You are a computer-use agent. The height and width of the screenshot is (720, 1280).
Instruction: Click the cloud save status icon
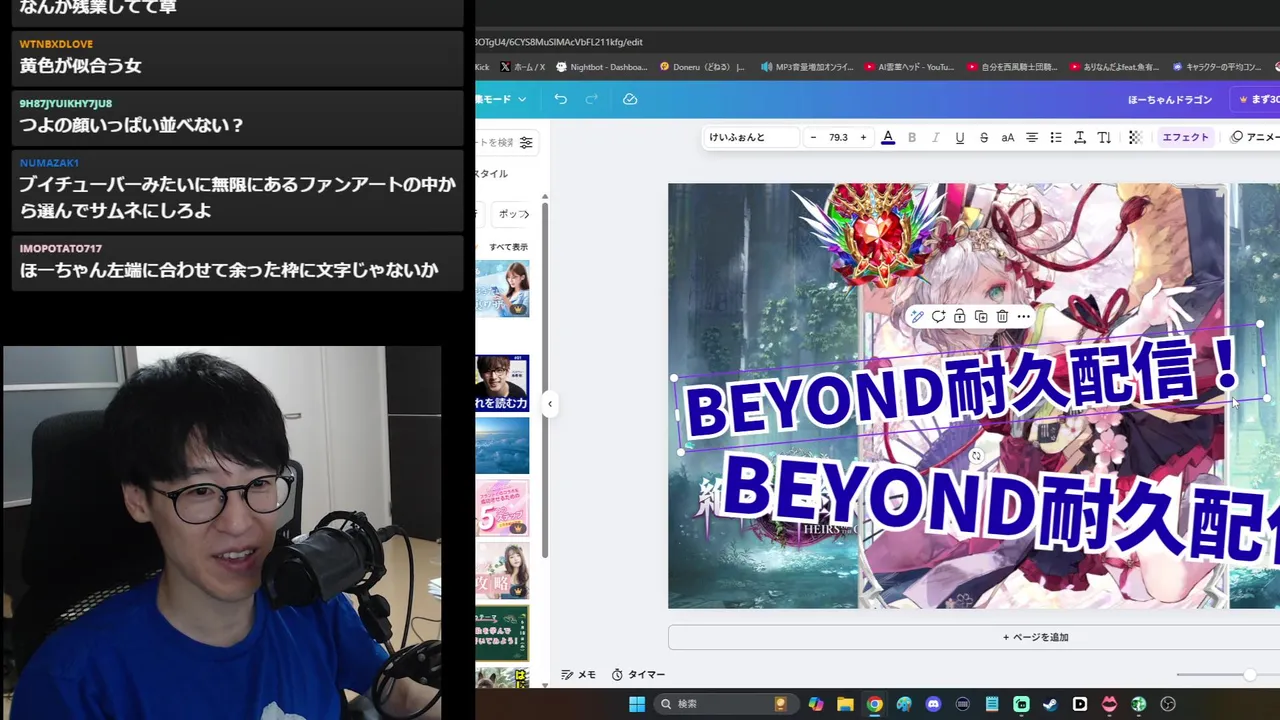630,99
